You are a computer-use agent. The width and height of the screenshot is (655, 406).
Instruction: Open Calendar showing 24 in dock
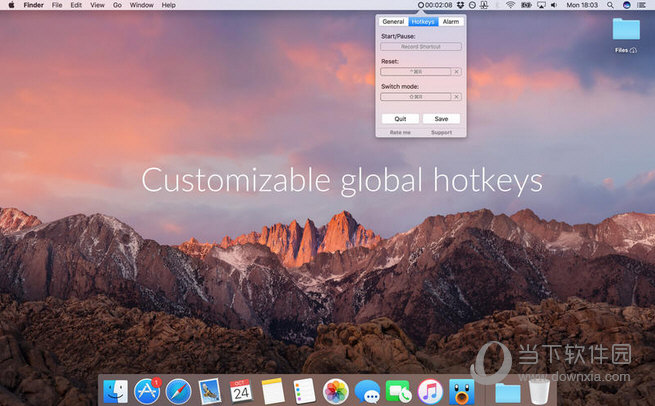[241, 391]
